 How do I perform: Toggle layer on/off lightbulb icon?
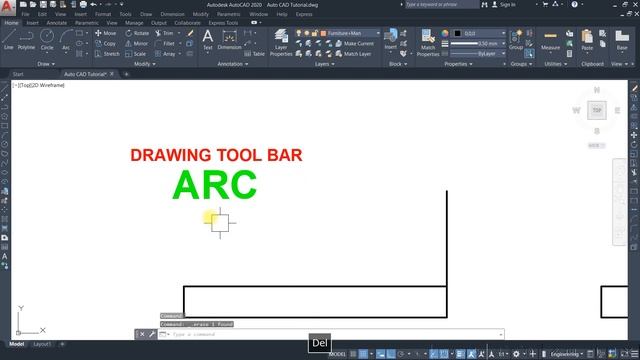299,33
